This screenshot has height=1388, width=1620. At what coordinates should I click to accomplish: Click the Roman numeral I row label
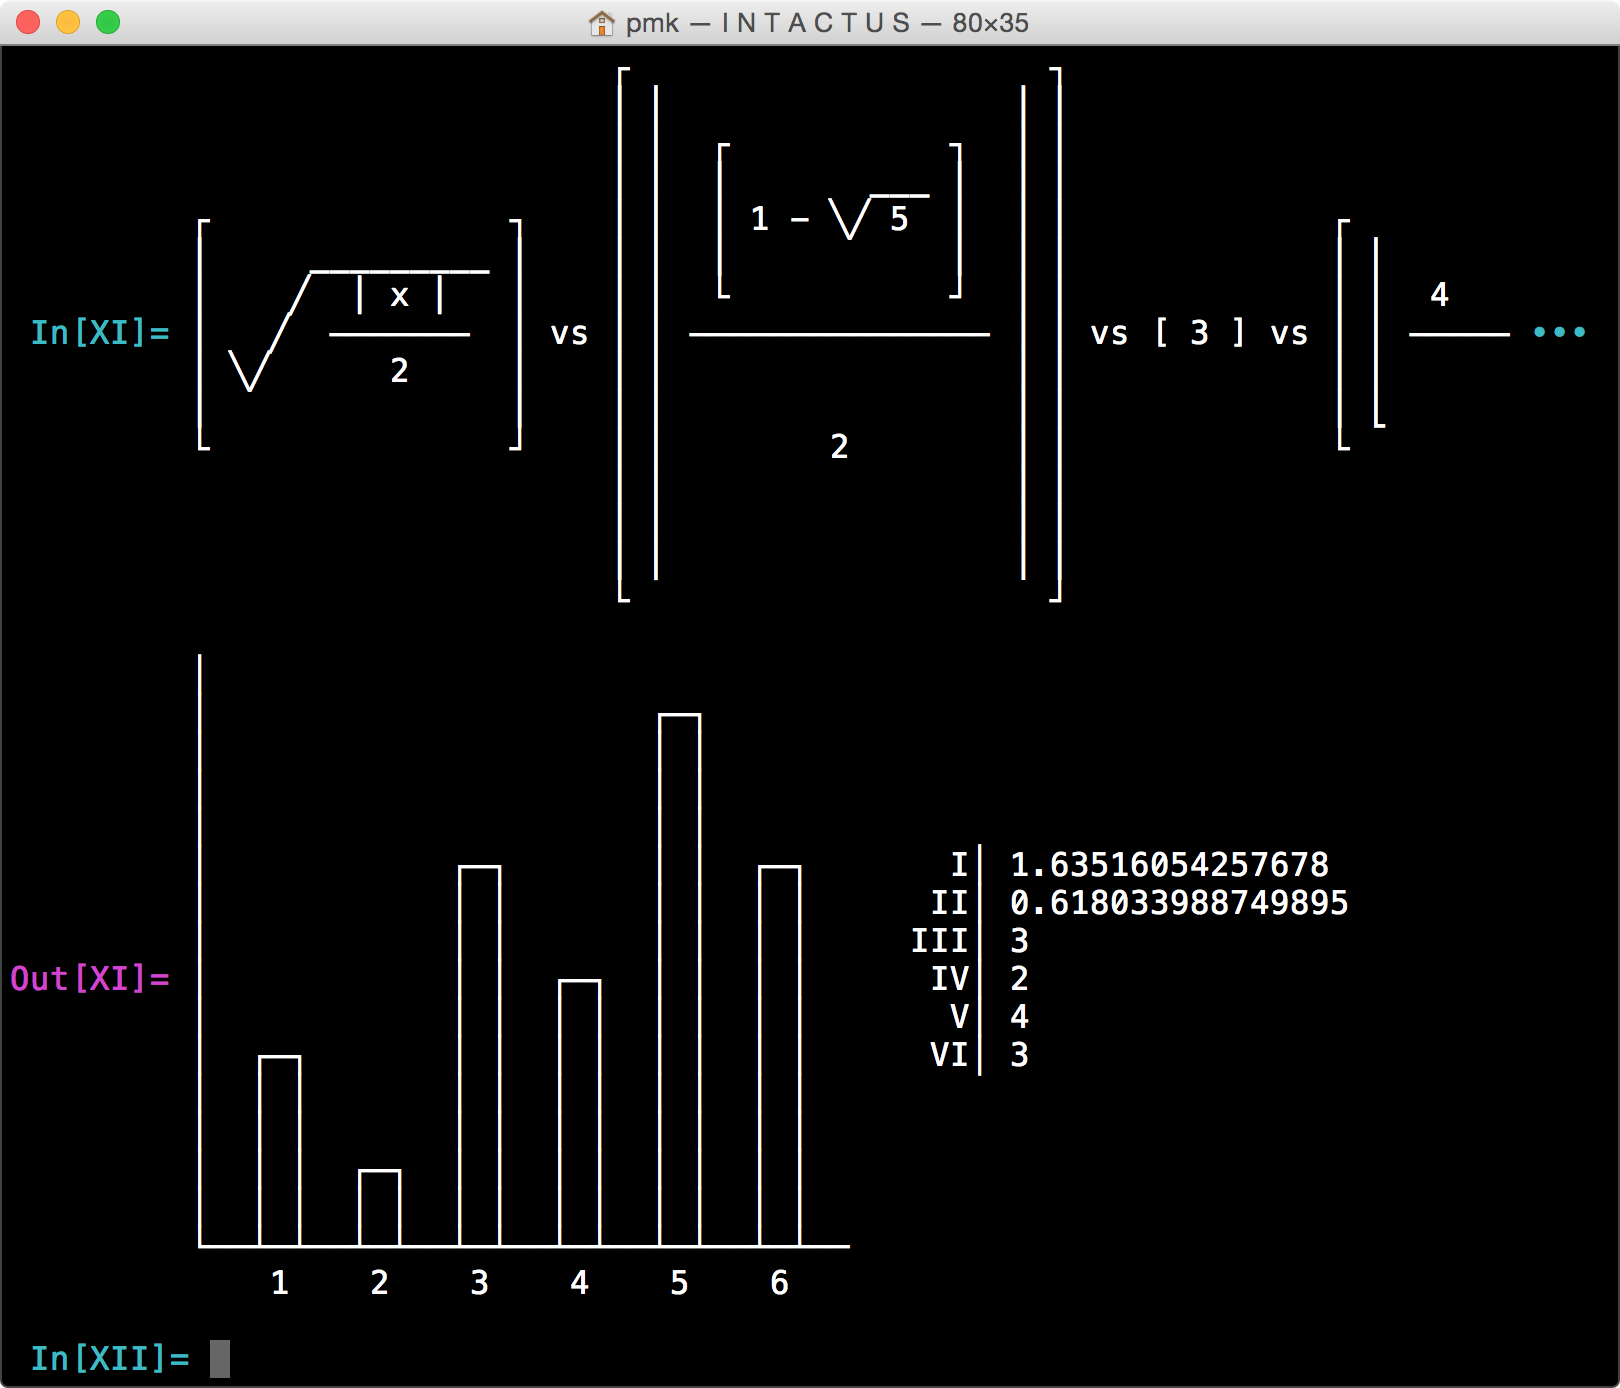(x=959, y=864)
